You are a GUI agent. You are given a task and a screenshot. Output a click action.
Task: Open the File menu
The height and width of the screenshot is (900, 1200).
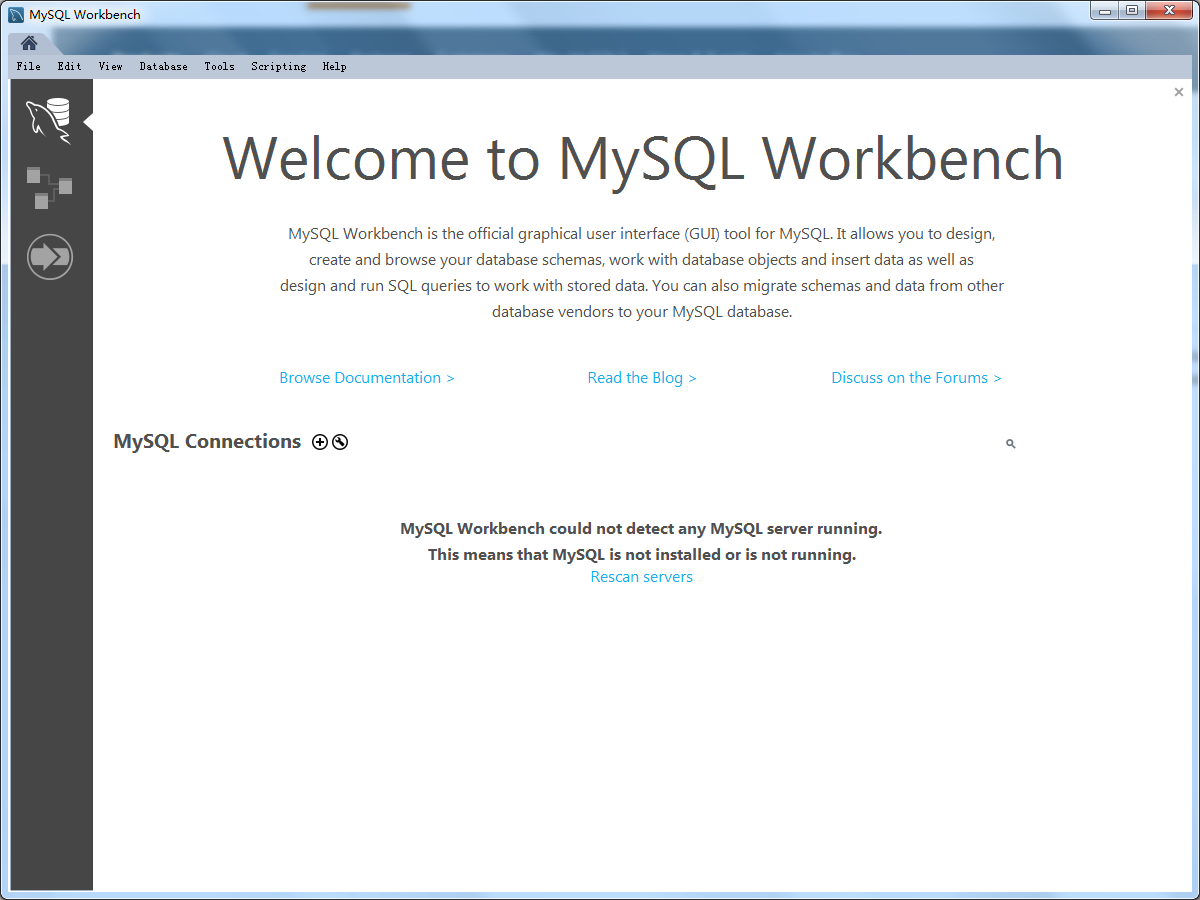pos(28,66)
